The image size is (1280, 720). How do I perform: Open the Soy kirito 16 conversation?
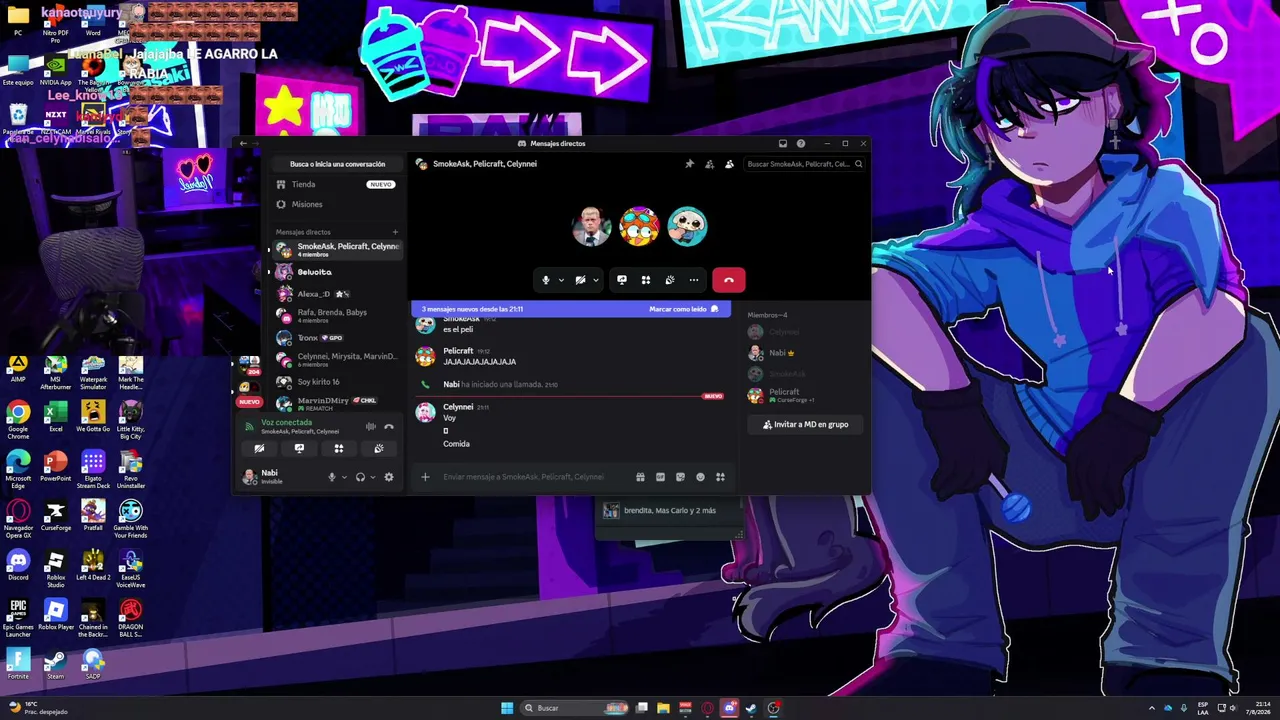[x=337, y=382]
